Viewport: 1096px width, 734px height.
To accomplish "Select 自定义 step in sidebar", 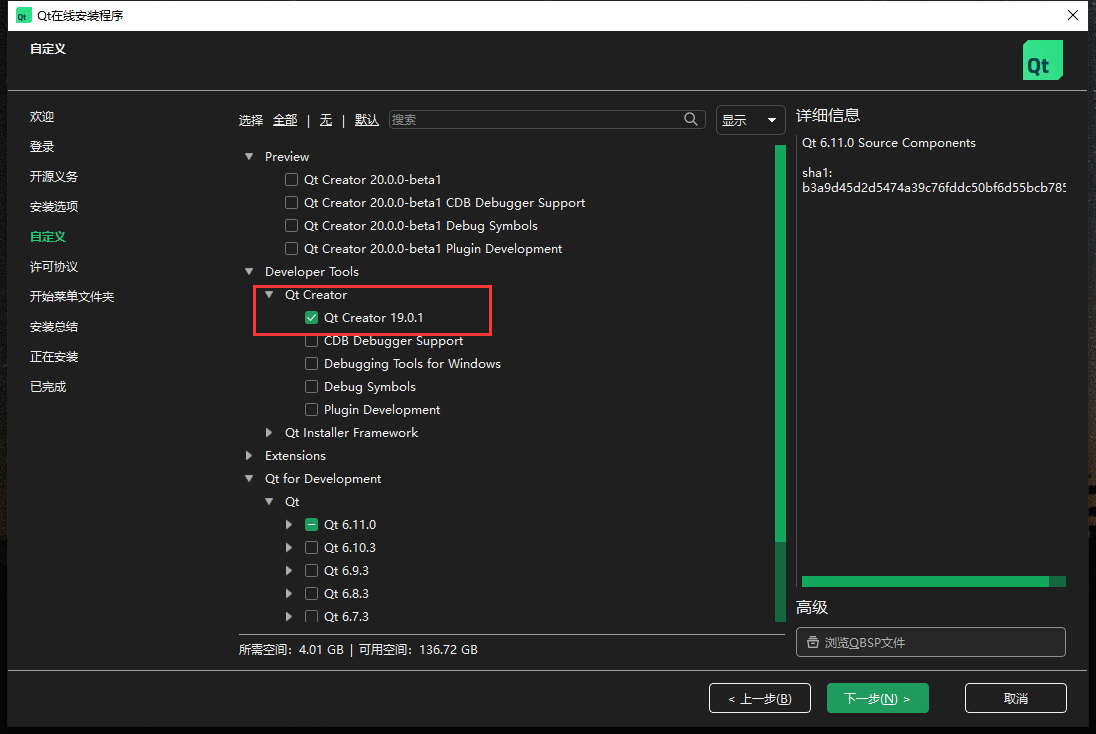I will tap(48, 237).
